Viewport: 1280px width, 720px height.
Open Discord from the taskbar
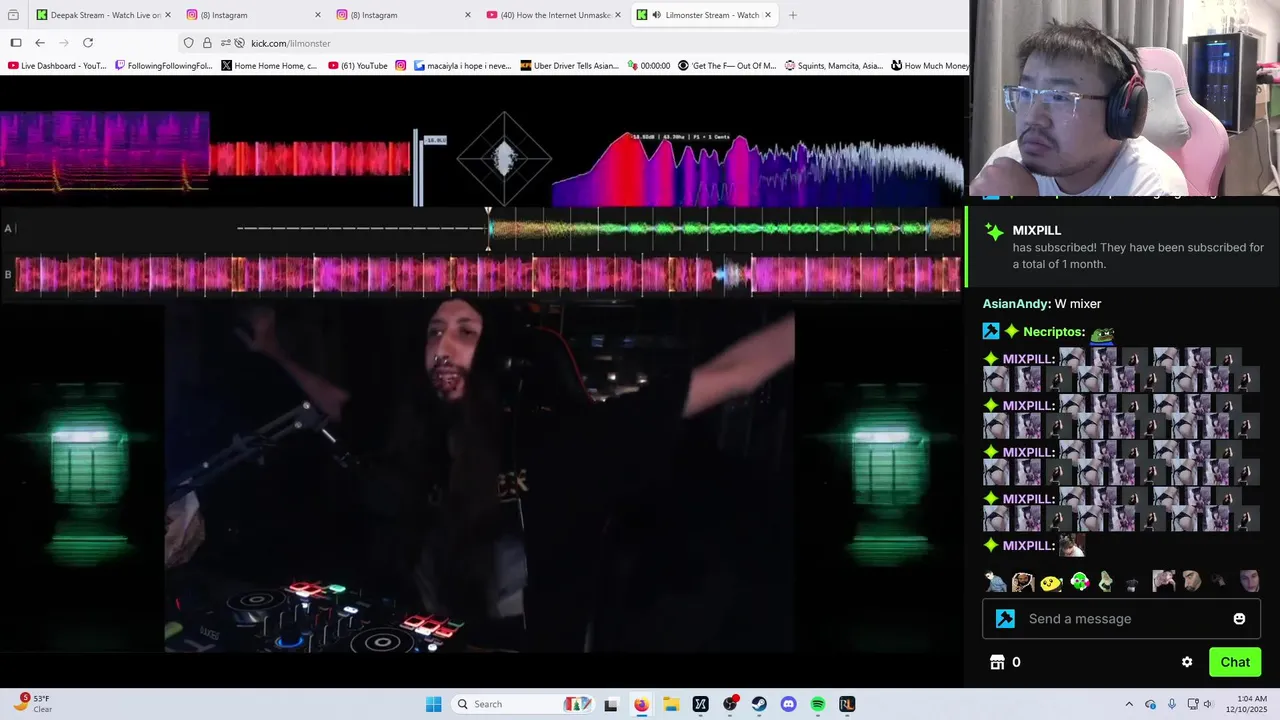click(x=788, y=704)
